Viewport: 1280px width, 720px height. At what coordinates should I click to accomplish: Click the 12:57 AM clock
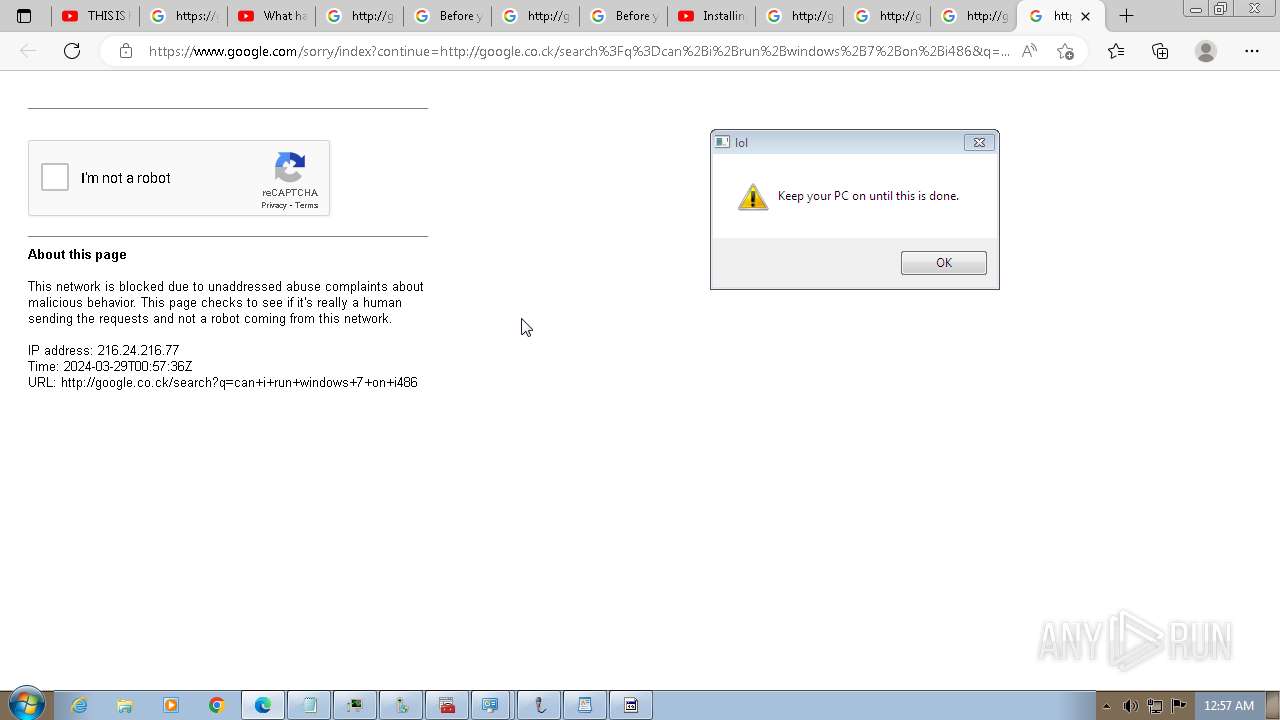point(1229,705)
